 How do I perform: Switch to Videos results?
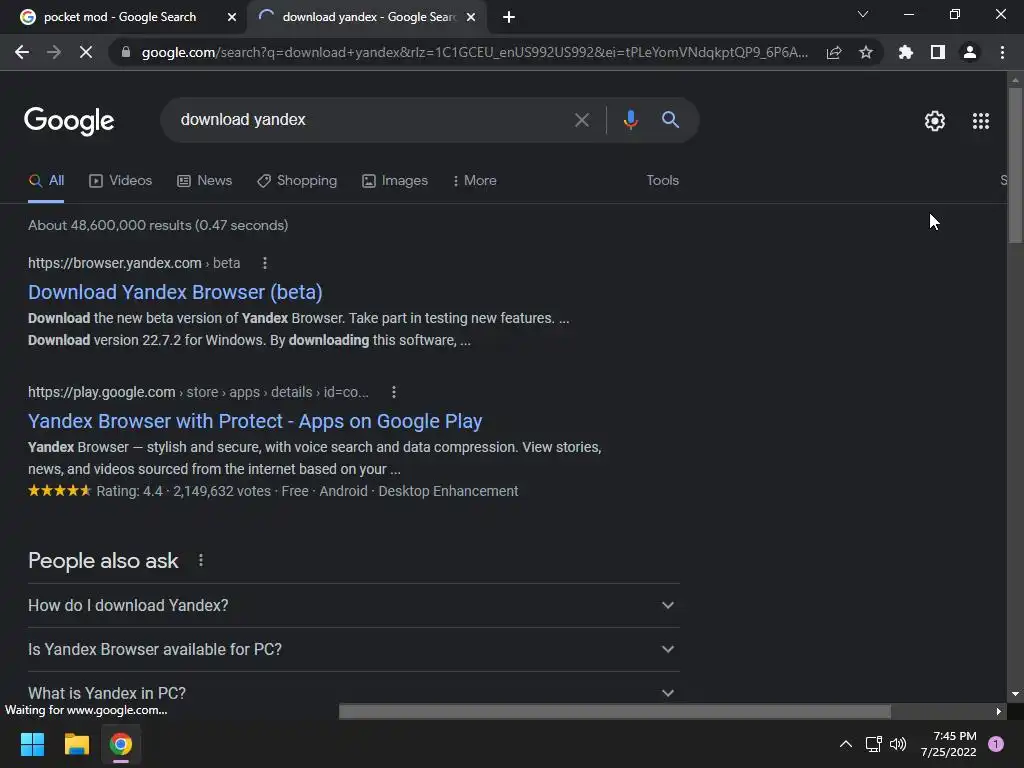pyautogui.click(x=120, y=181)
